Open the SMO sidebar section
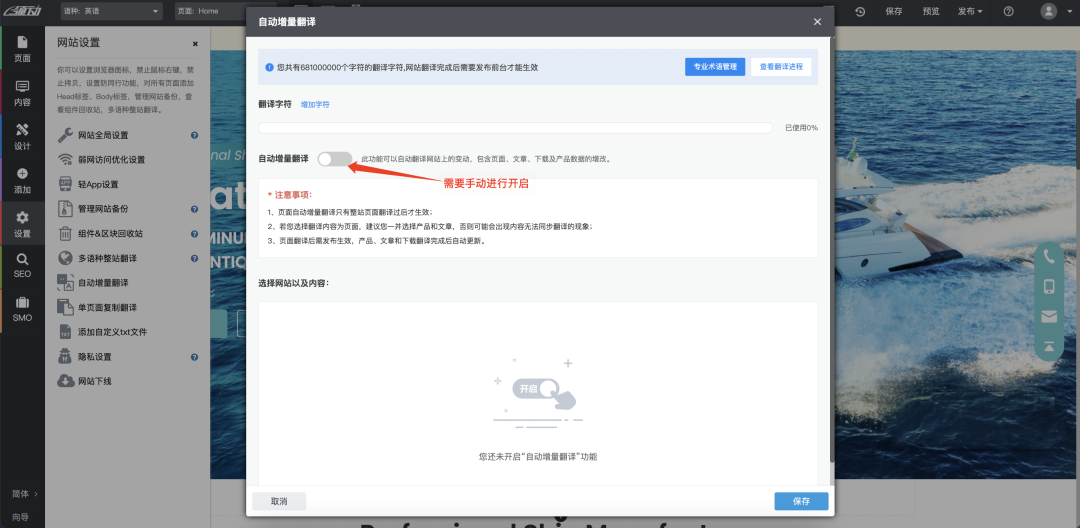Image resolution: width=1080 pixels, height=528 pixels. 23,309
